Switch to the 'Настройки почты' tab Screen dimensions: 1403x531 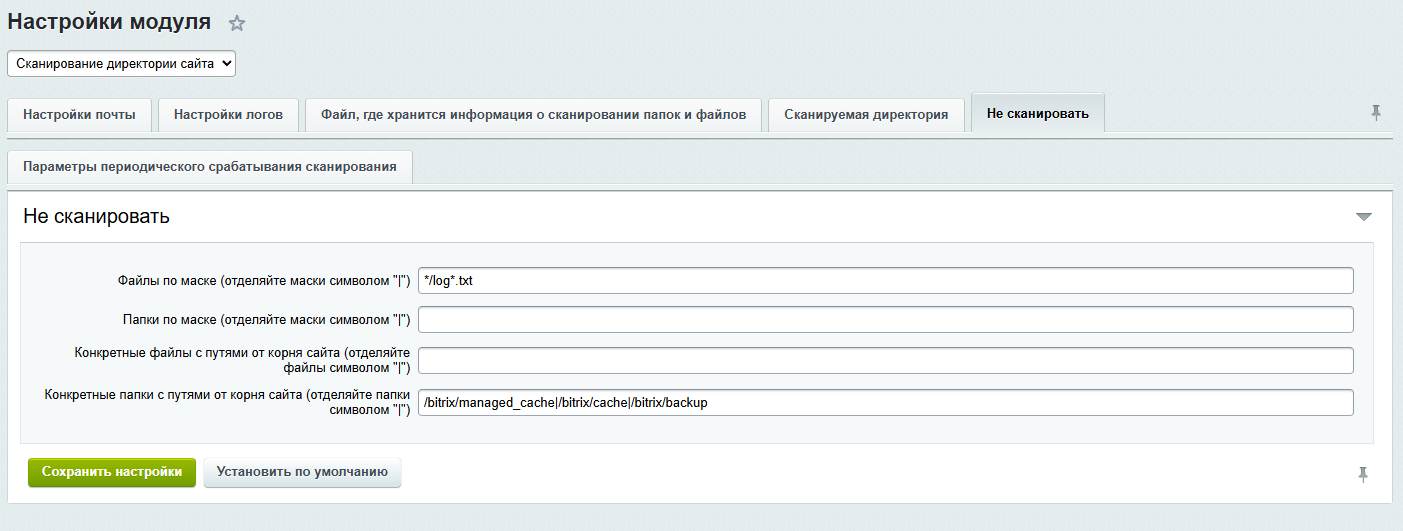coord(80,115)
